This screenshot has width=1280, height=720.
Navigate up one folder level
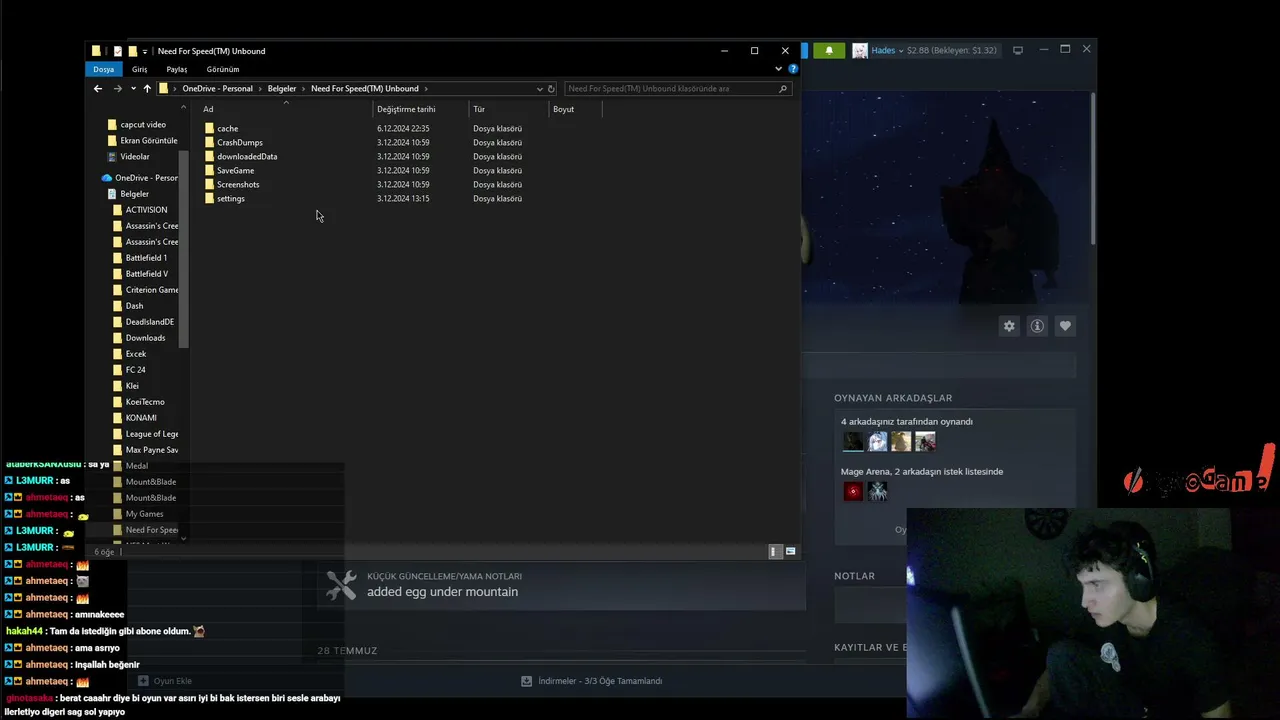pyautogui.click(x=147, y=89)
